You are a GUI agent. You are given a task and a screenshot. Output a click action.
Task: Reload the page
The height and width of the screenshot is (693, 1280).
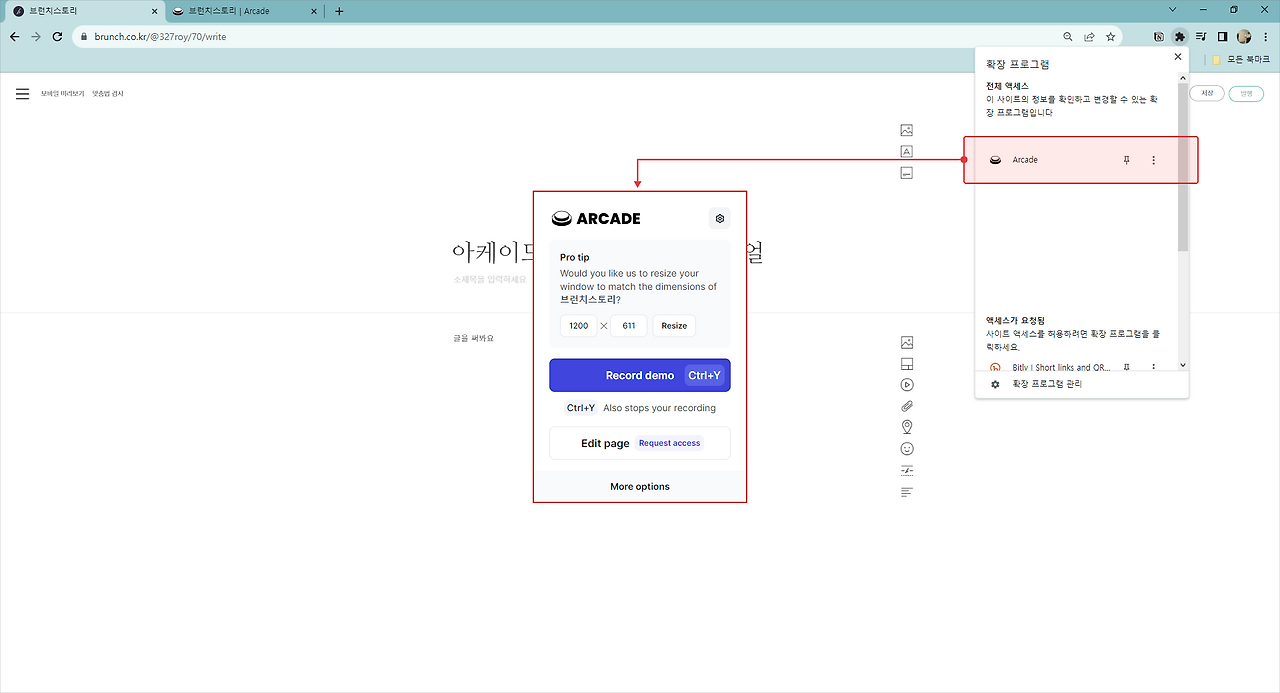(57, 37)
